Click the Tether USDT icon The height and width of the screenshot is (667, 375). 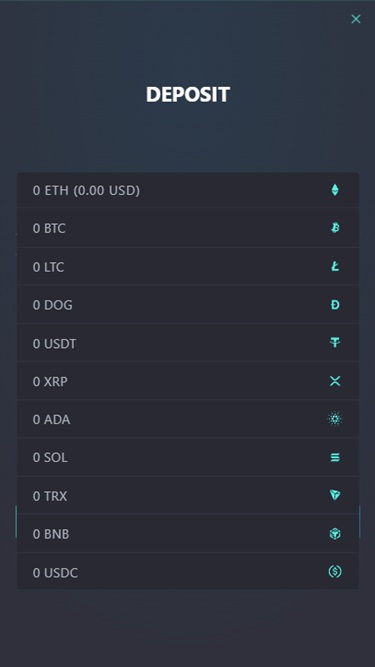click(x=335, y=342)
